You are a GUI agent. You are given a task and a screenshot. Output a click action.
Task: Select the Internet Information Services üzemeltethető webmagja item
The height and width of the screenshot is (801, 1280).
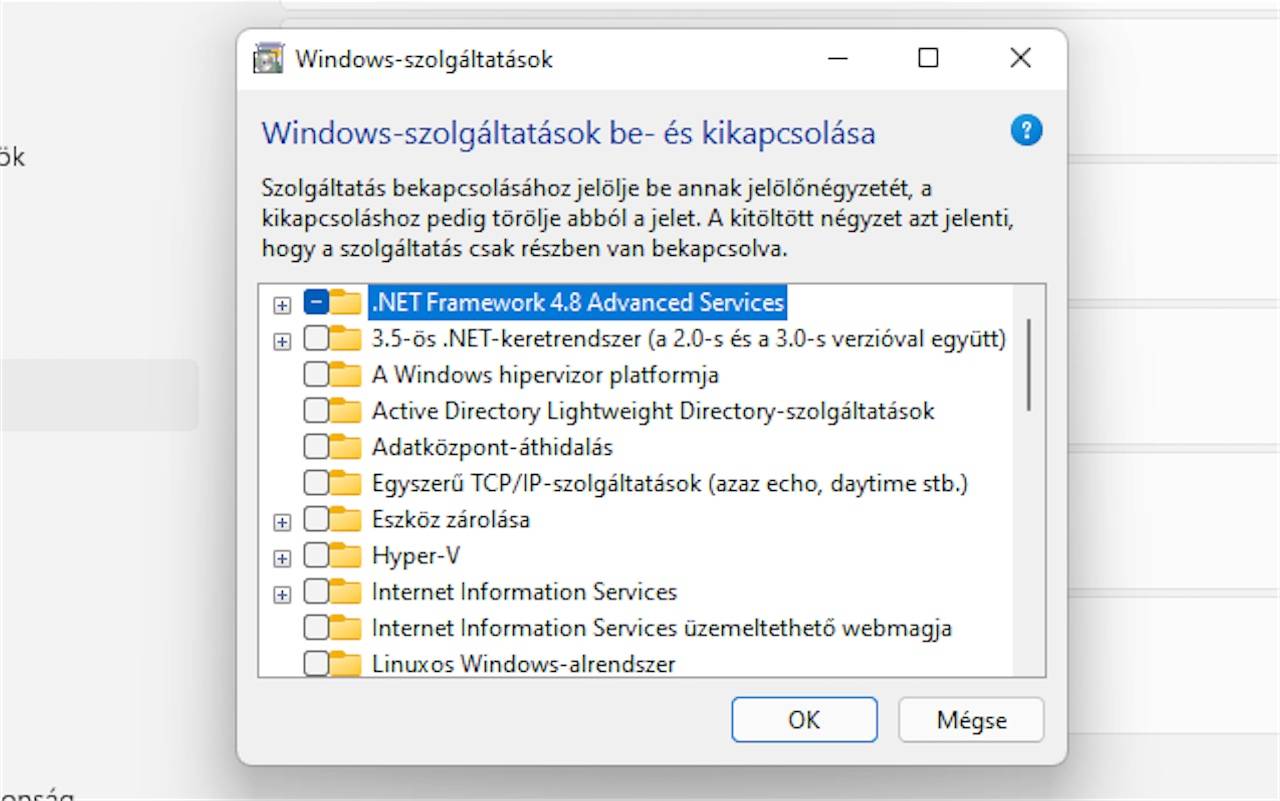(x=661, y=628)
